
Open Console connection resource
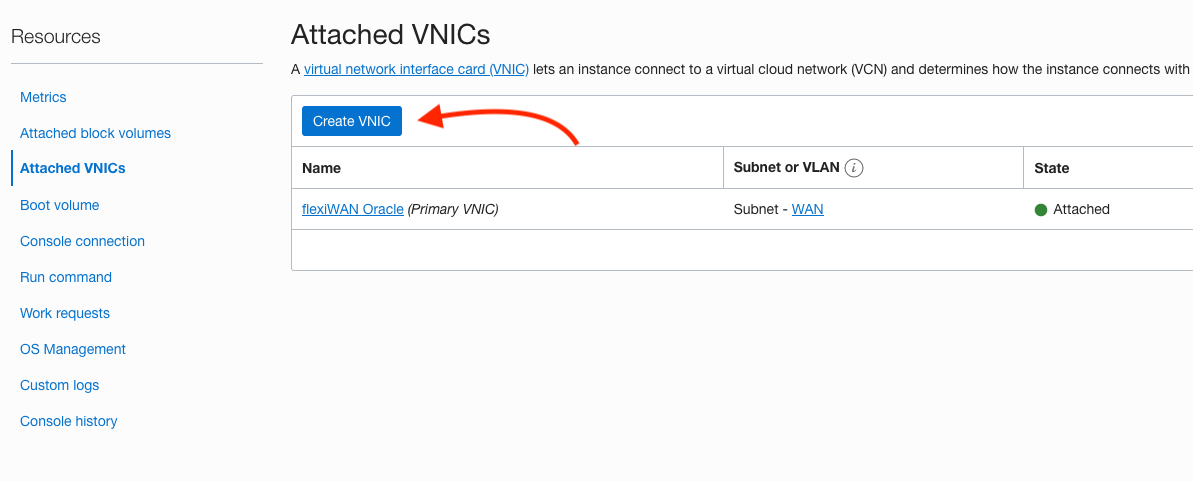82,241
